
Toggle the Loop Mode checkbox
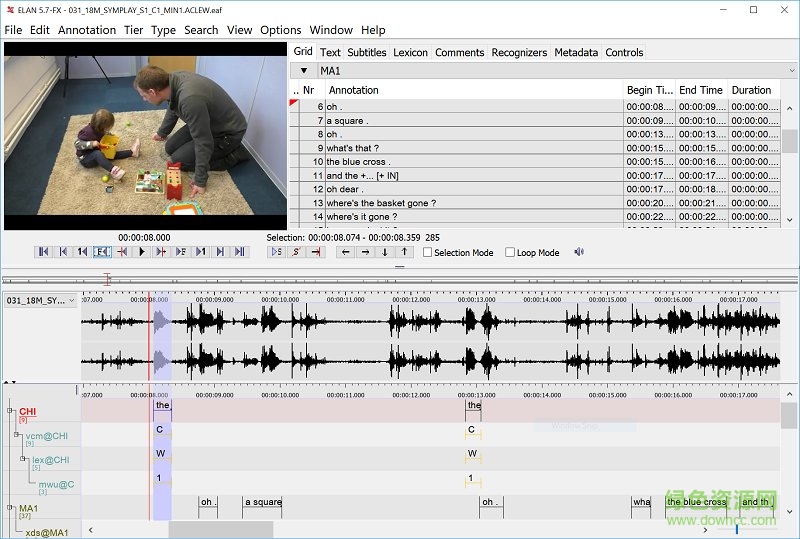click(510, 253)
